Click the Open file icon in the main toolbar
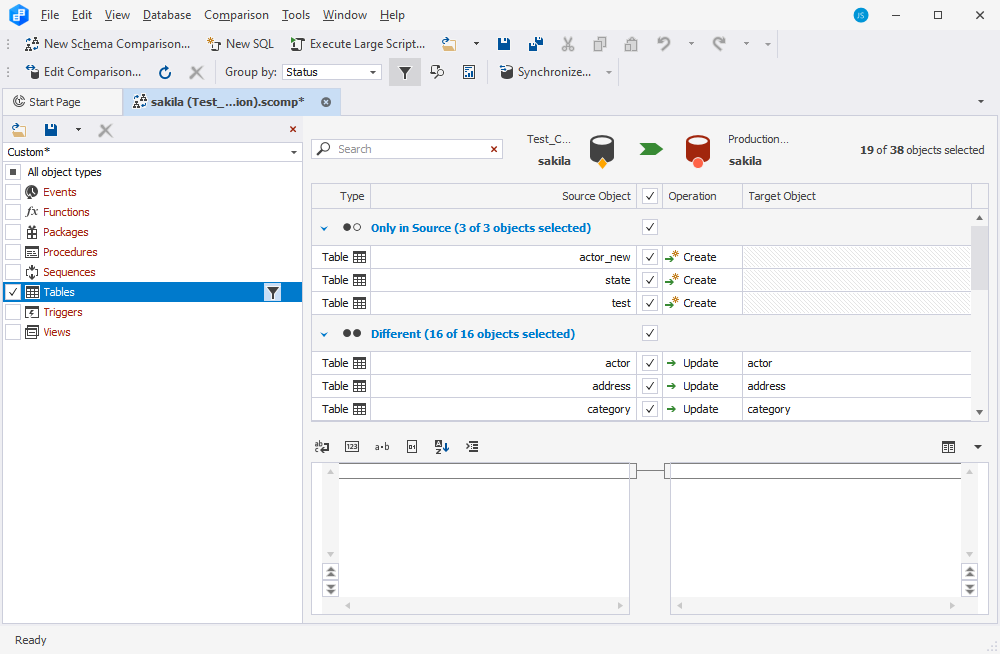The height and width of the screenshot is (654, 1000). pos(449,44)
